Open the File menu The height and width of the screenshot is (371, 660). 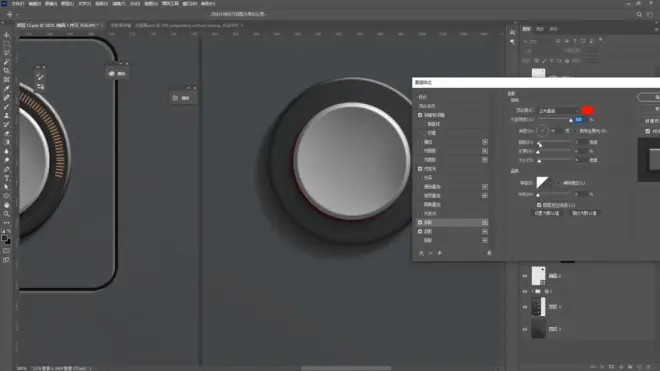18,4
